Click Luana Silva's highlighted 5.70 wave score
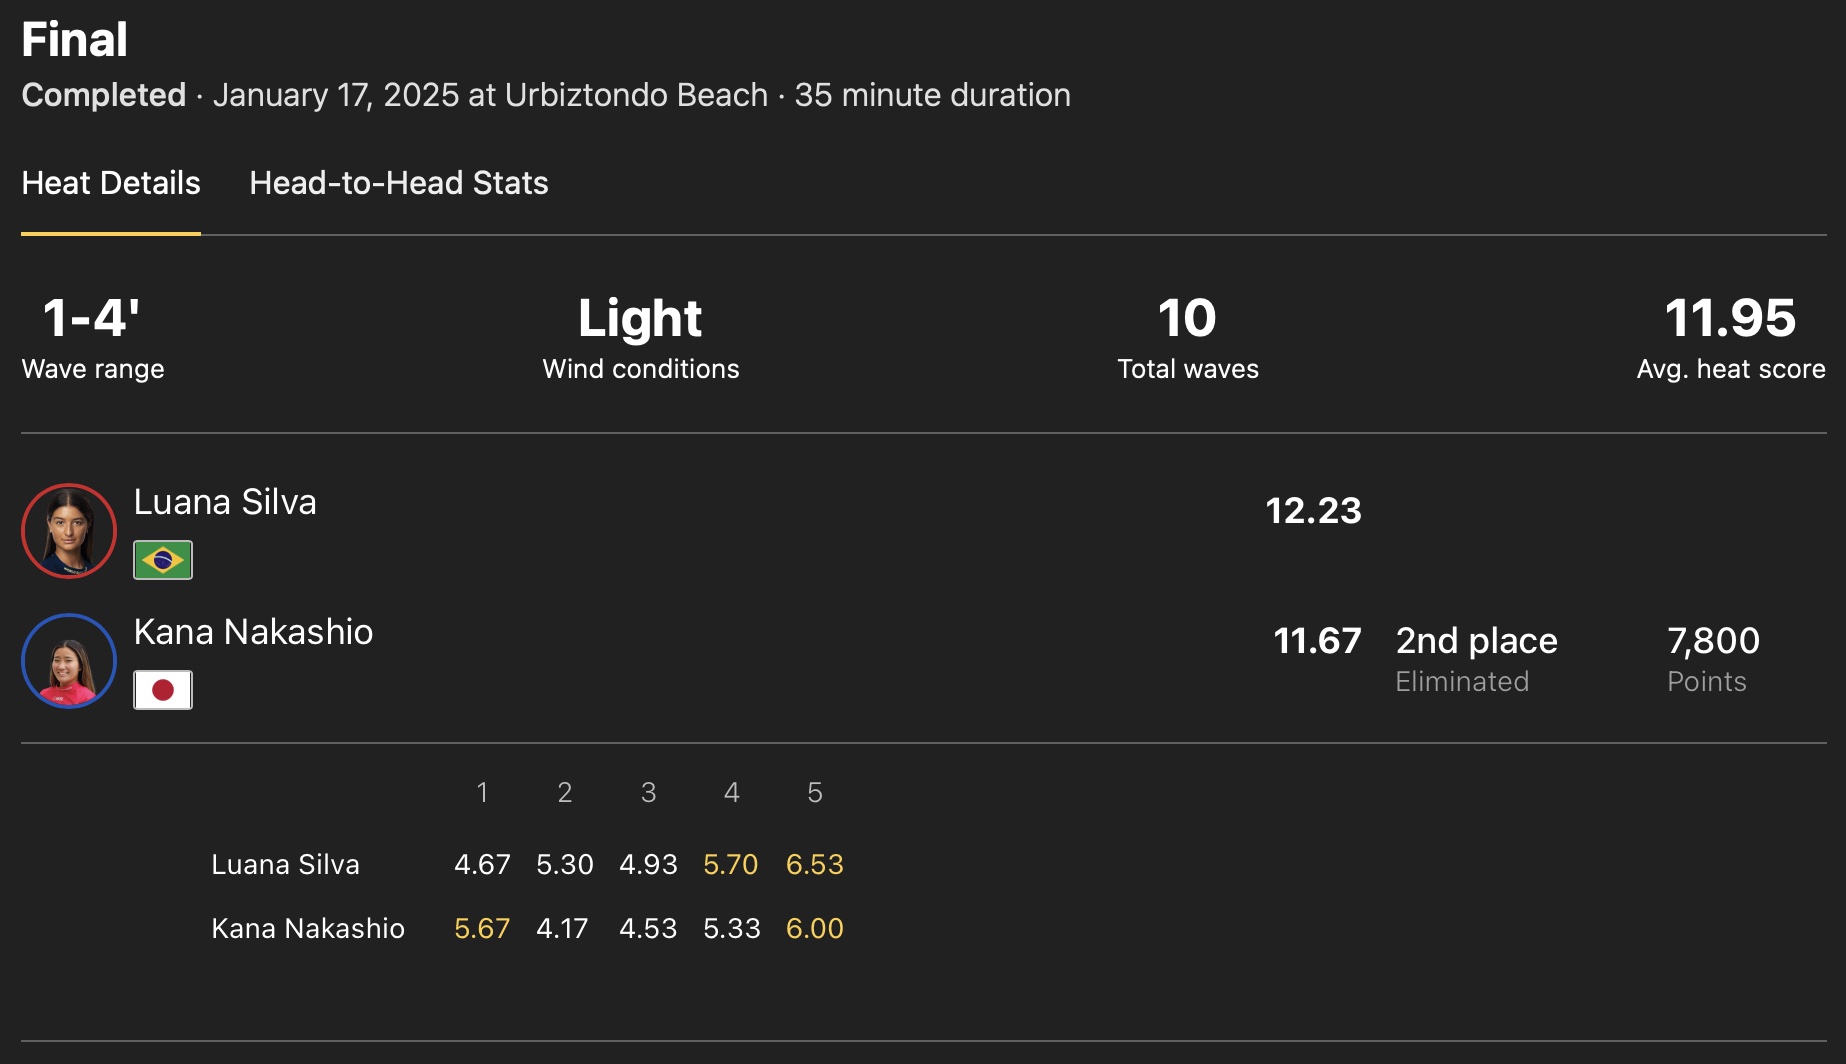Screen dimensions: 1846x1064 [730, 864]
